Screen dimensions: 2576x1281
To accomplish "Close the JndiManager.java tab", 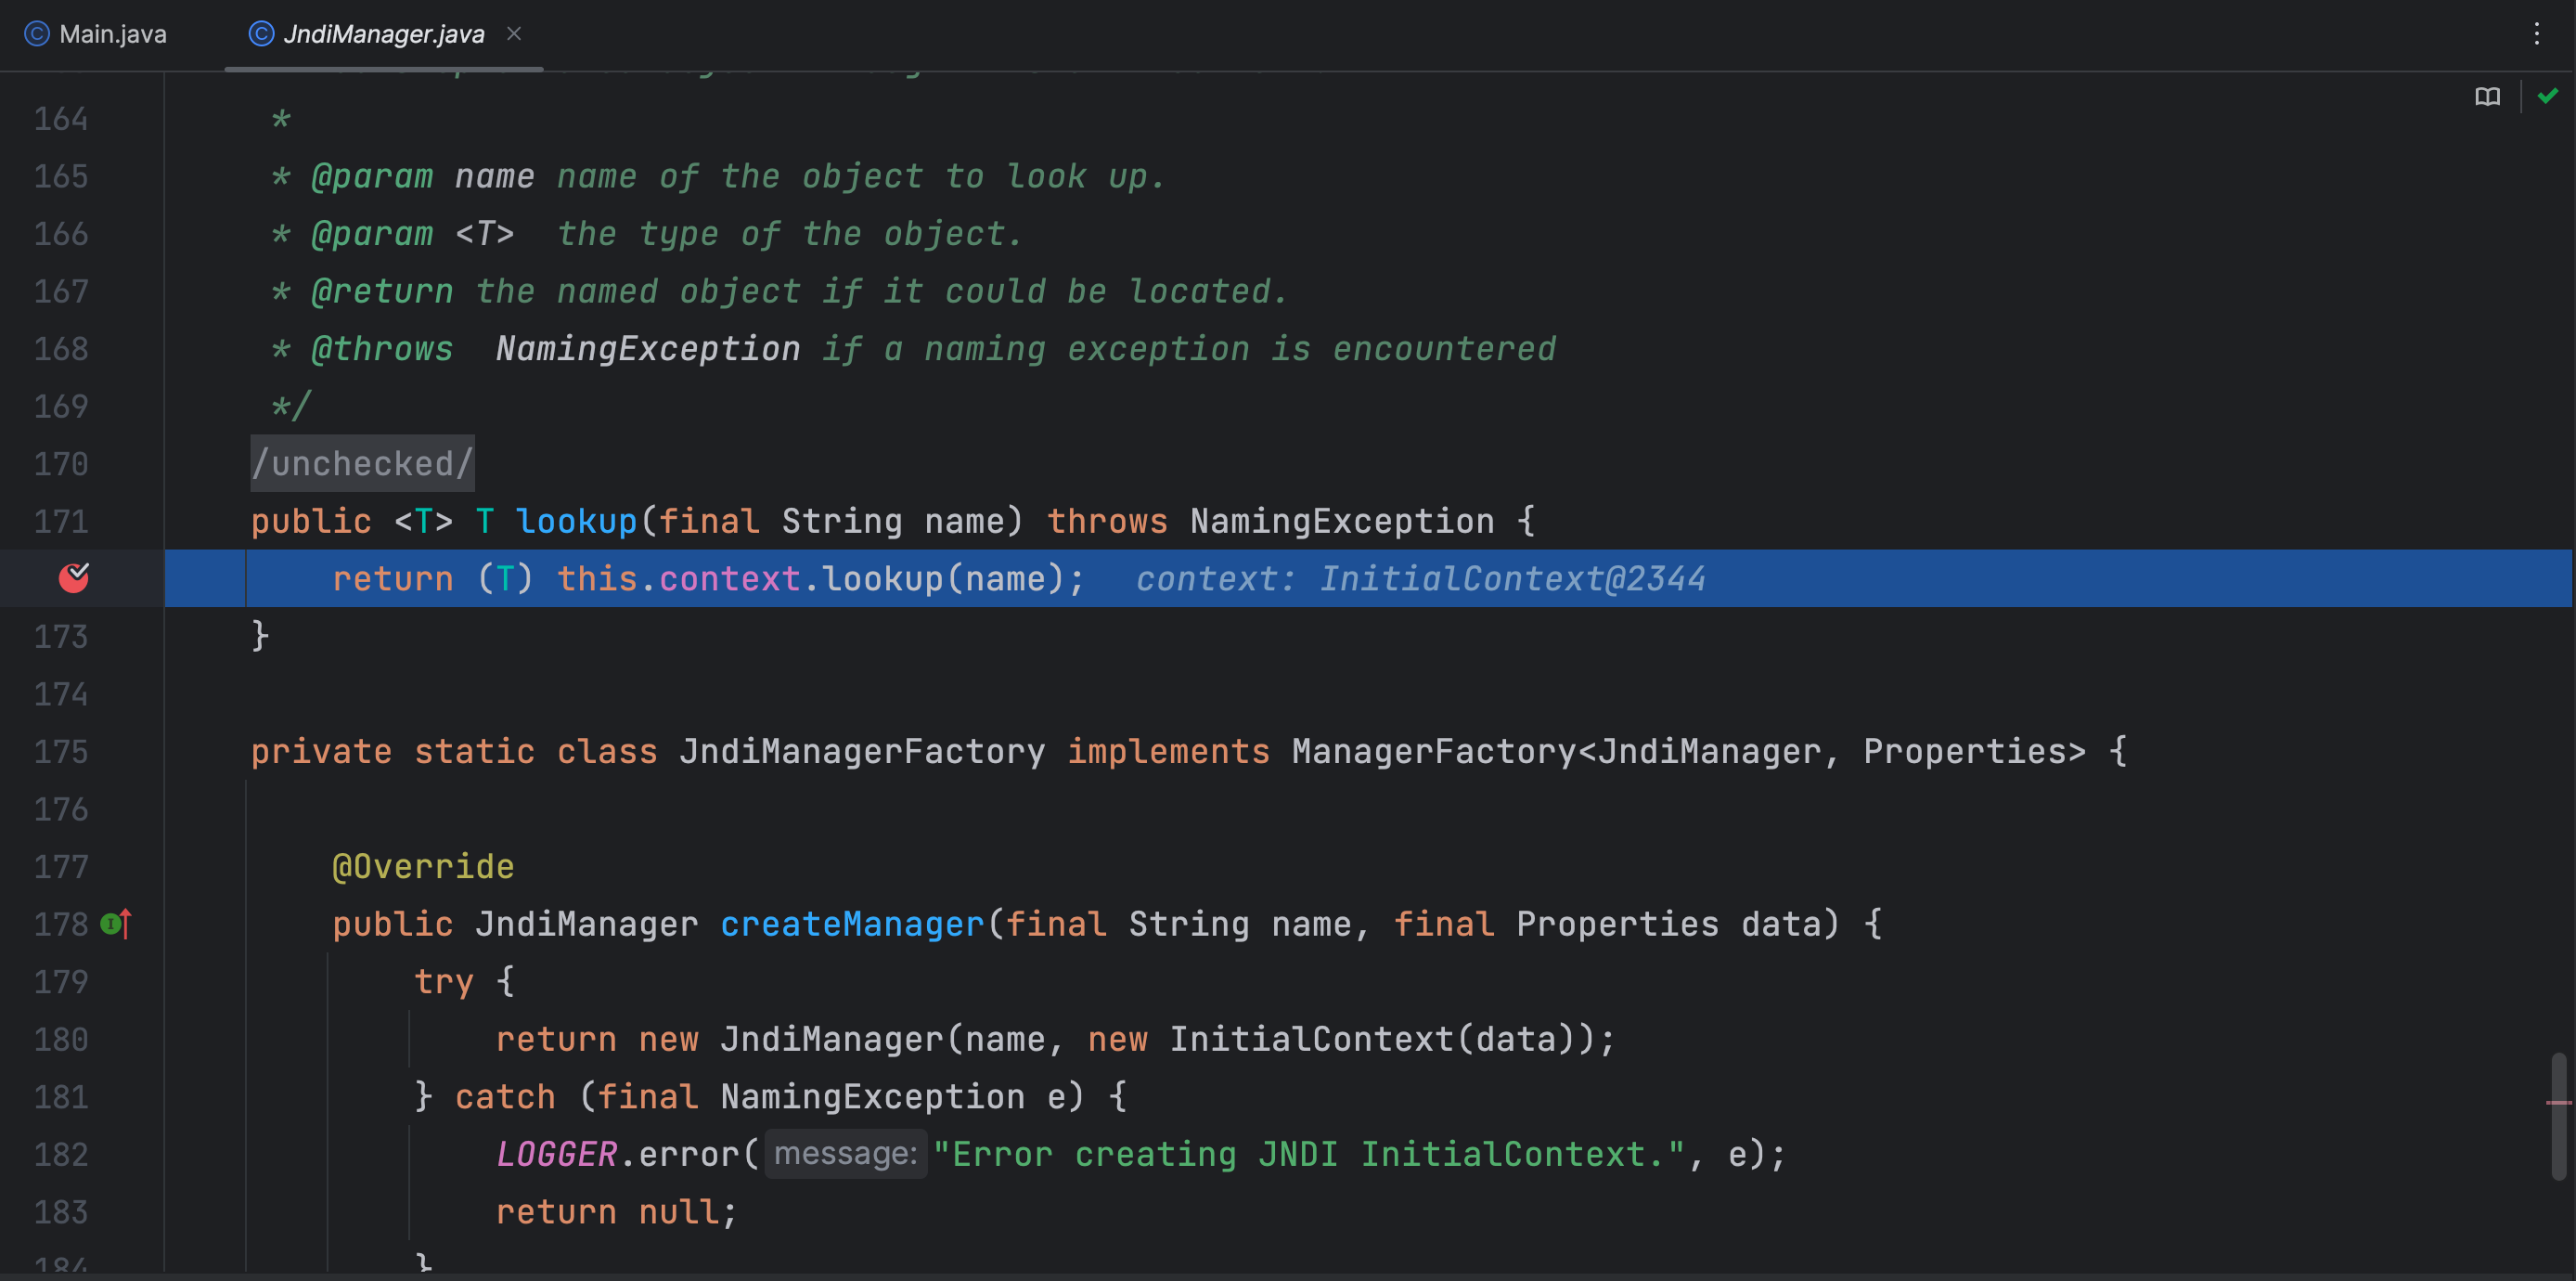I will (x=514, y=34).
